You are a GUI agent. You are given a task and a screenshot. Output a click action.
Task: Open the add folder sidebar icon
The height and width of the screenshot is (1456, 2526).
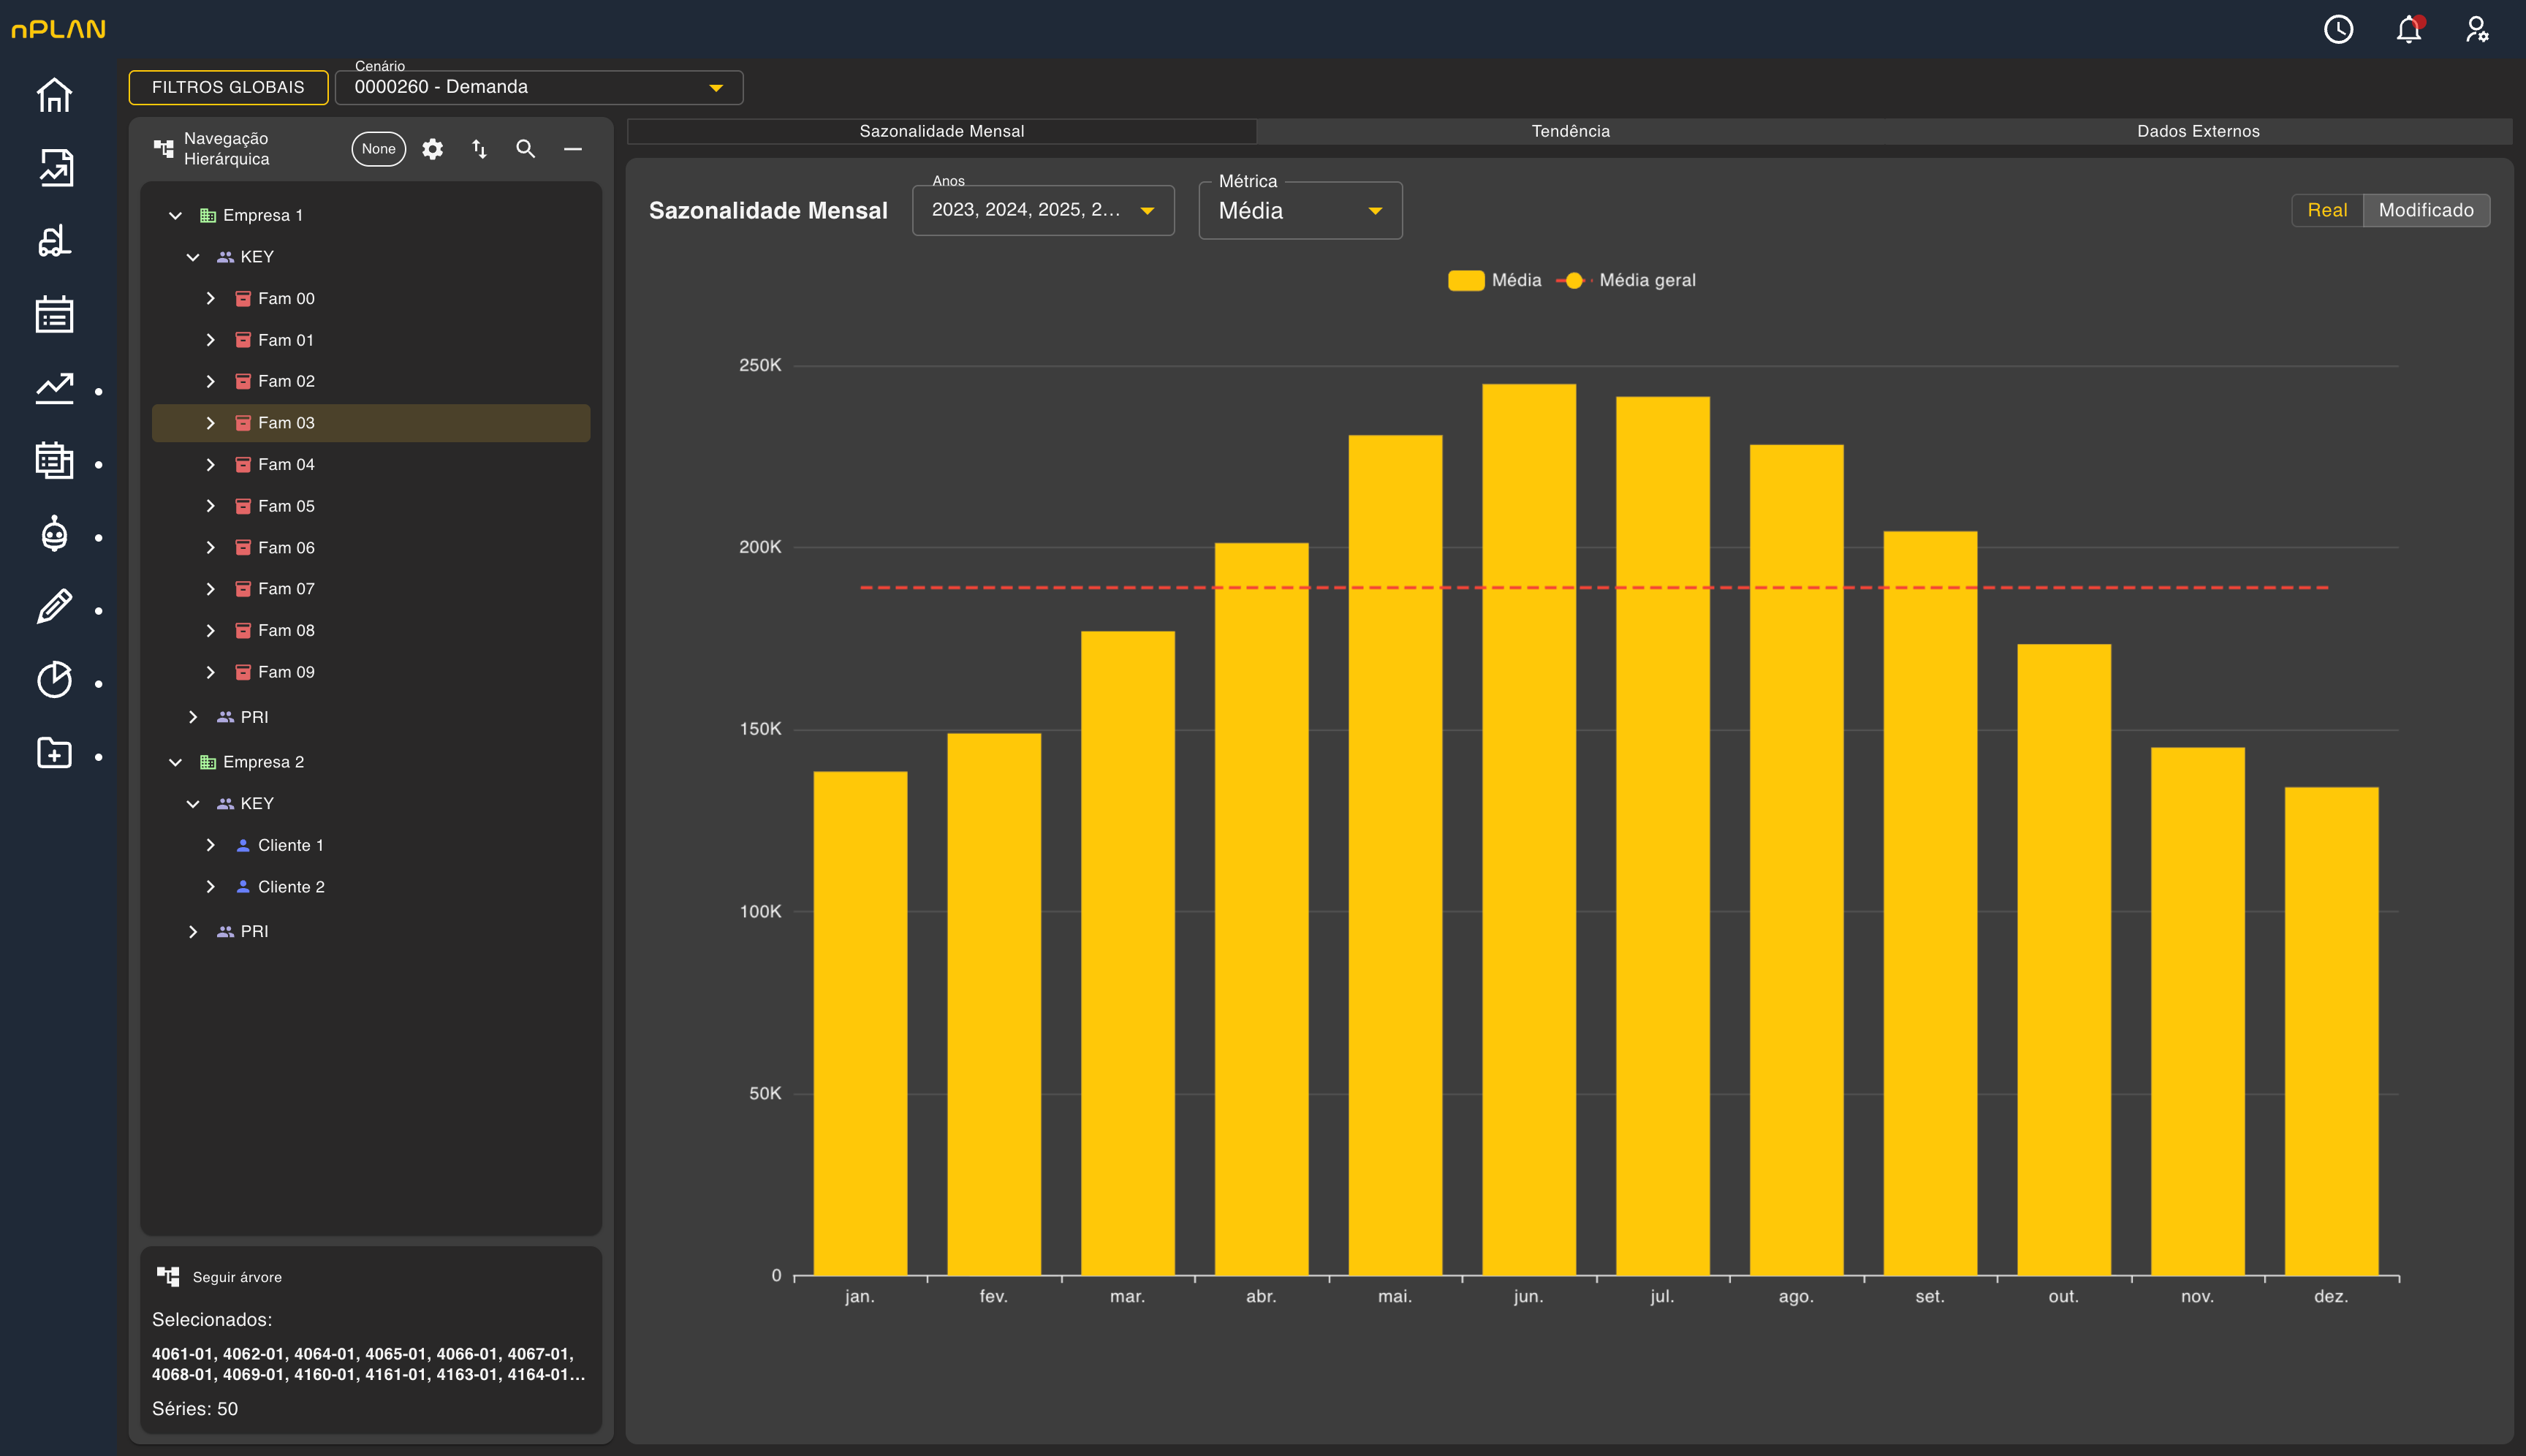54,753
